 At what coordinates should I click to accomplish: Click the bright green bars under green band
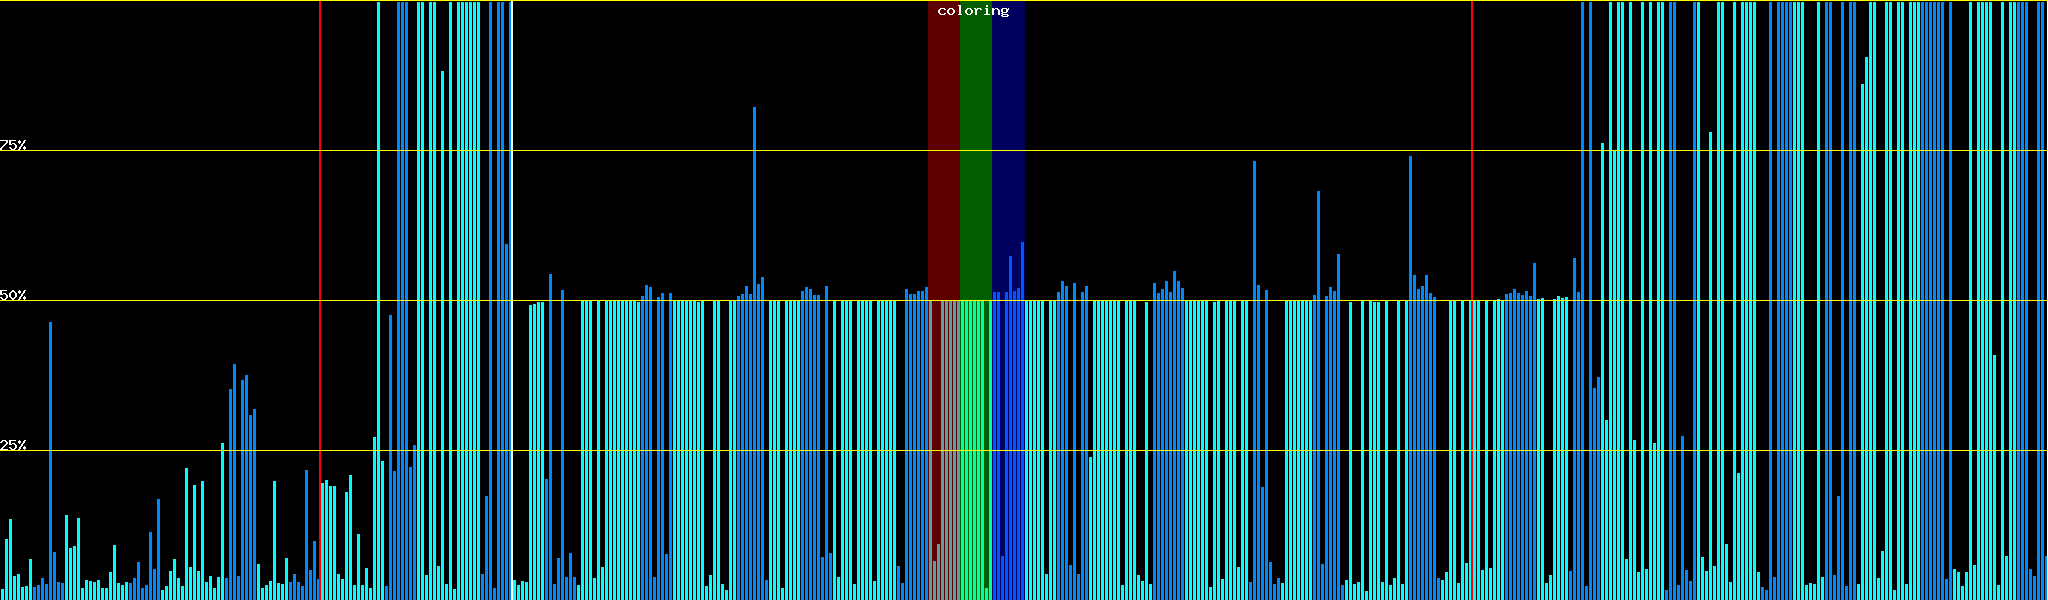coord(975,450)
